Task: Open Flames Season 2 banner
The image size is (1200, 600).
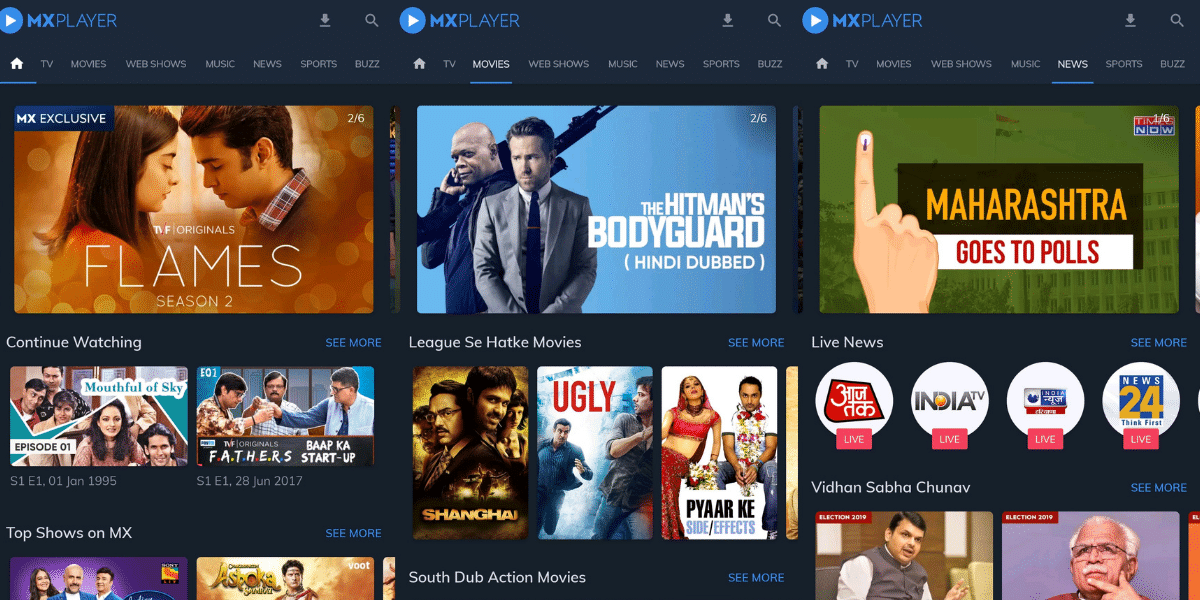Action: [x=194, y=209]
